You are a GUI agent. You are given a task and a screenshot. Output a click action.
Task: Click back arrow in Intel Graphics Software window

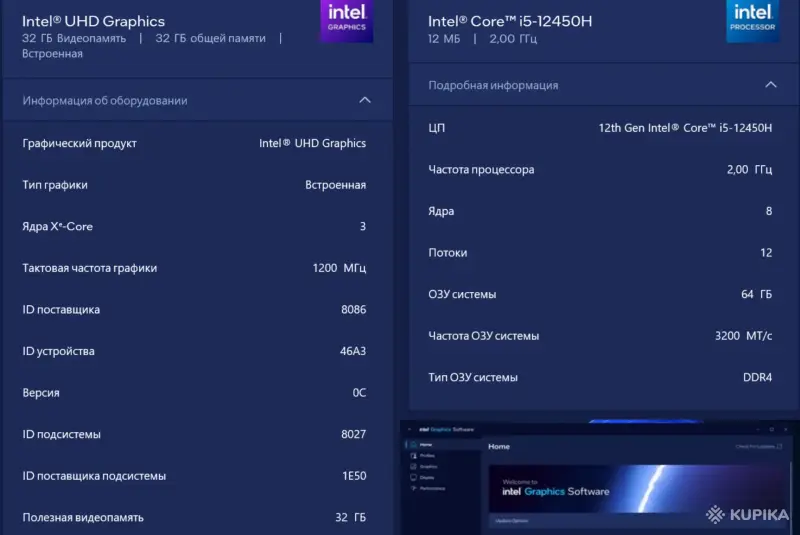coord(409,429)
